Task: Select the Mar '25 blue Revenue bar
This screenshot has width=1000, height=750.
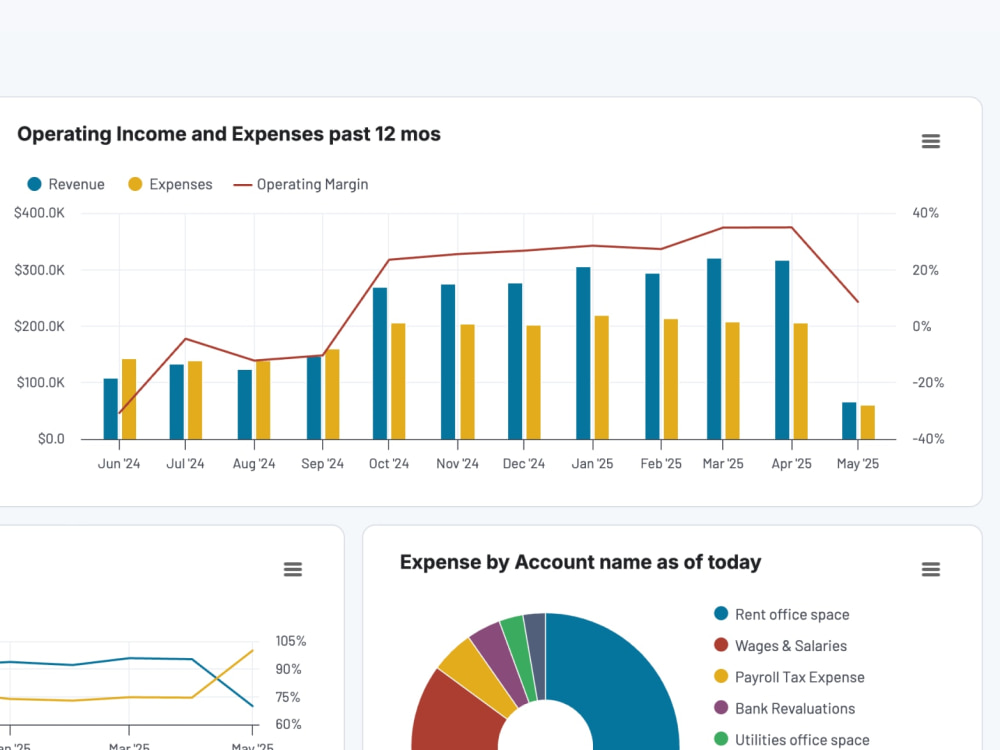Action: click(x=714, y=349)
